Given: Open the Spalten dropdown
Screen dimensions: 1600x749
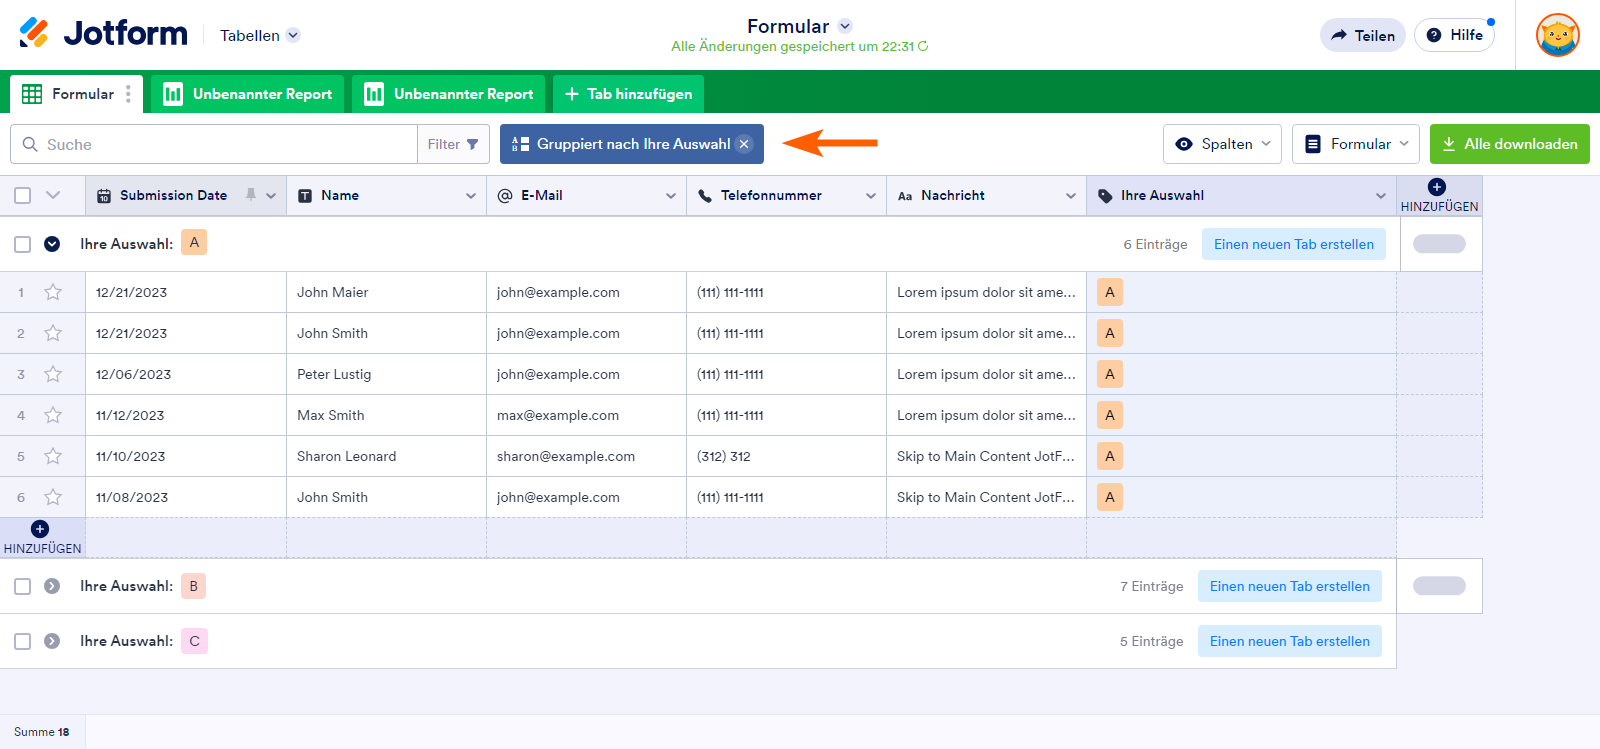Looking at the screenshot, I should coord(1222,144).
